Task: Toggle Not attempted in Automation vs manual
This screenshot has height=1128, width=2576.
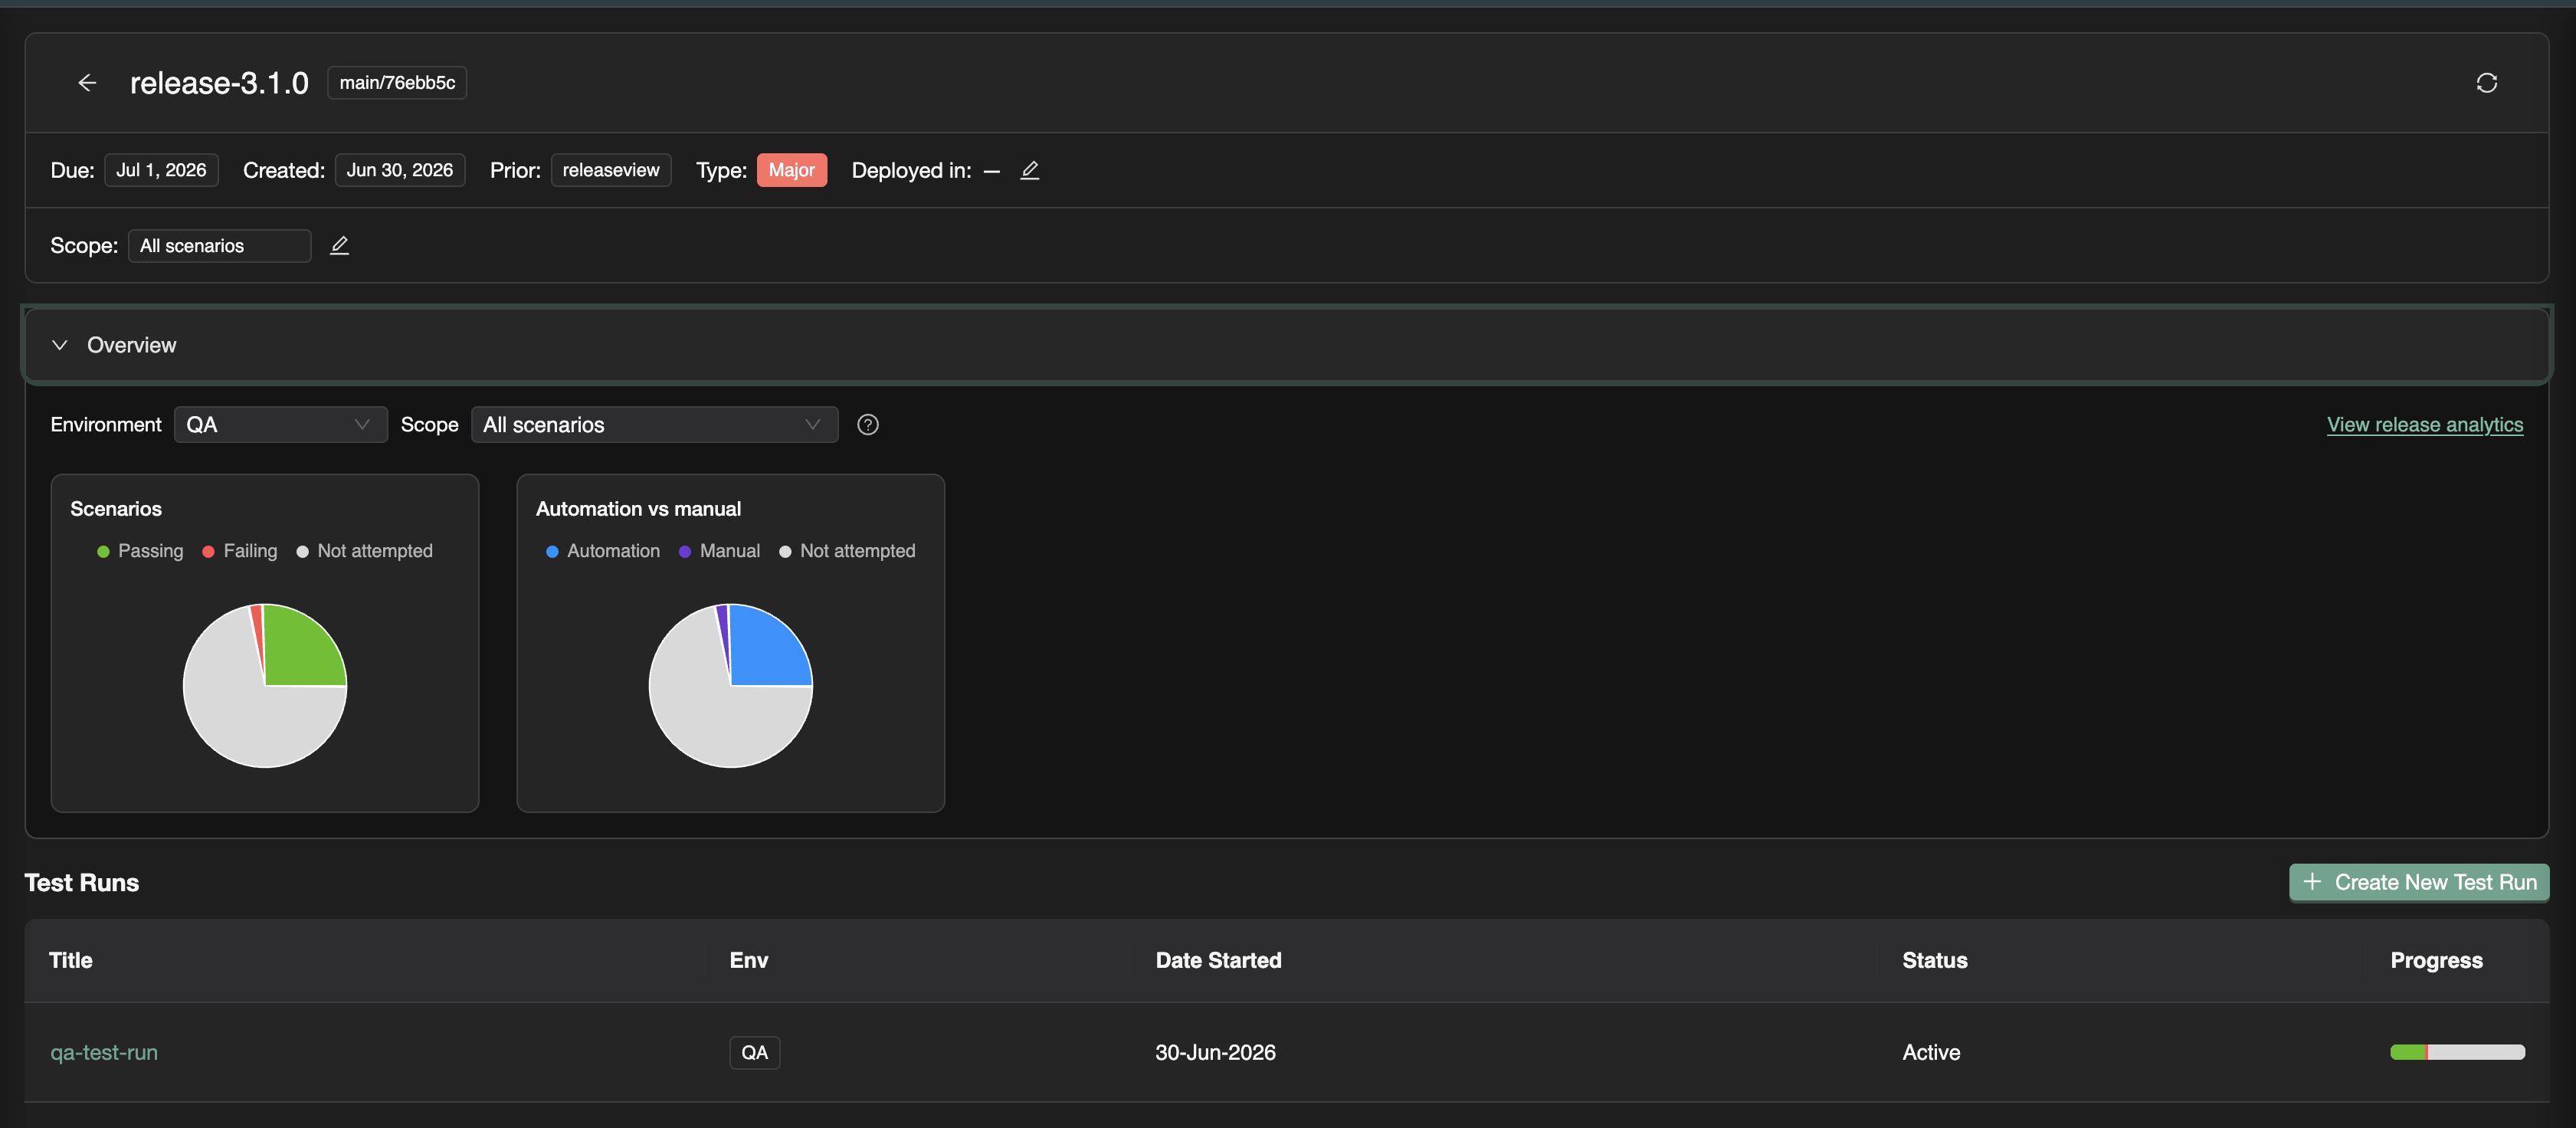Action: coord(847,551)
